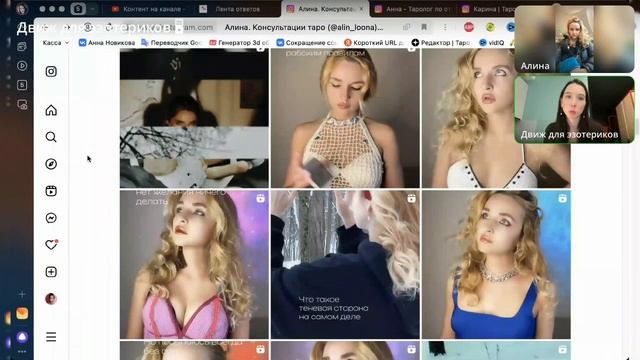This screenshot has height=360, width=640.
Task: Click the bookmark icon in address bar
Action: pos(424,27)
